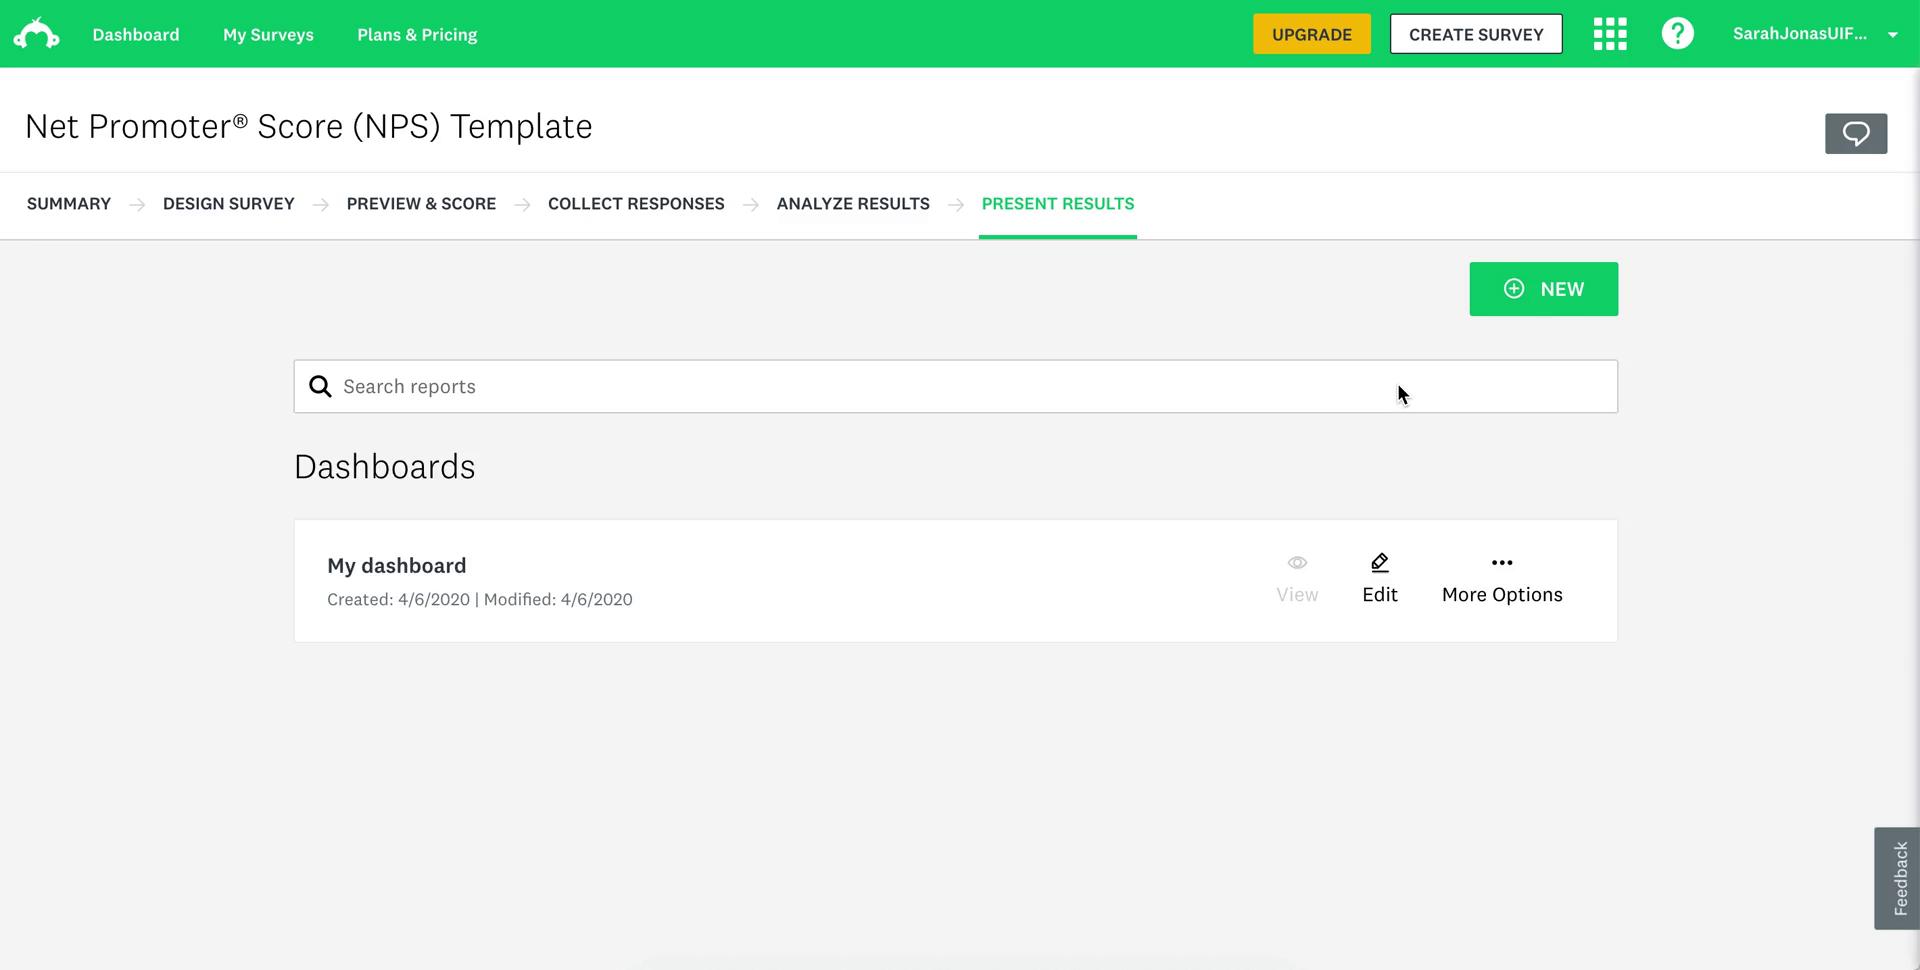Click the search magnifier icon
Image resolution: width=1920 pixels, height=970 pixels.
pos(320,387)
